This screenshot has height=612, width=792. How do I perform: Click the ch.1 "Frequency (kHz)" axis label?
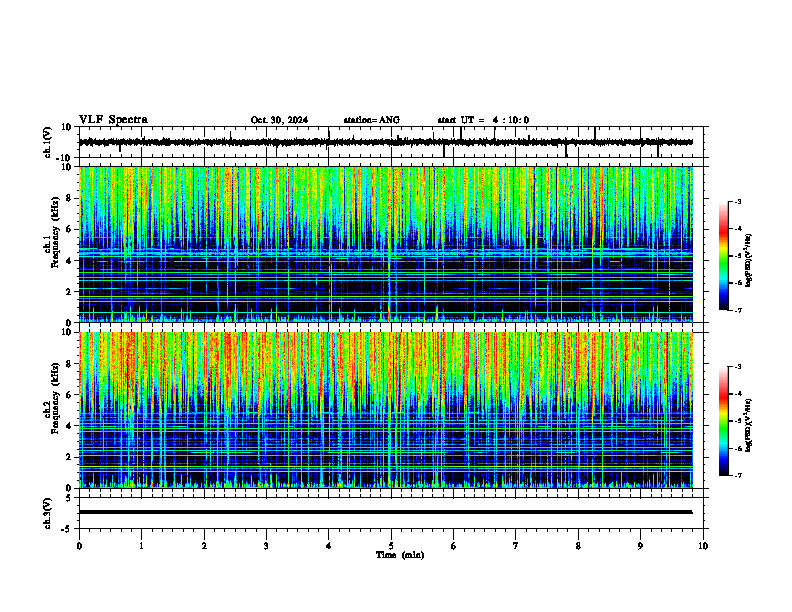[55, 232]
